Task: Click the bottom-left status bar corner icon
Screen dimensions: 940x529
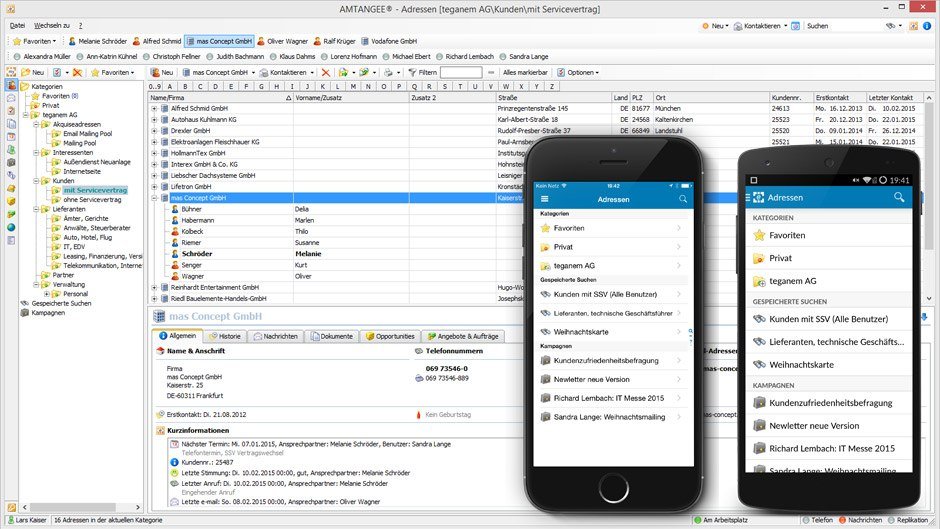Action: [11, 507]
